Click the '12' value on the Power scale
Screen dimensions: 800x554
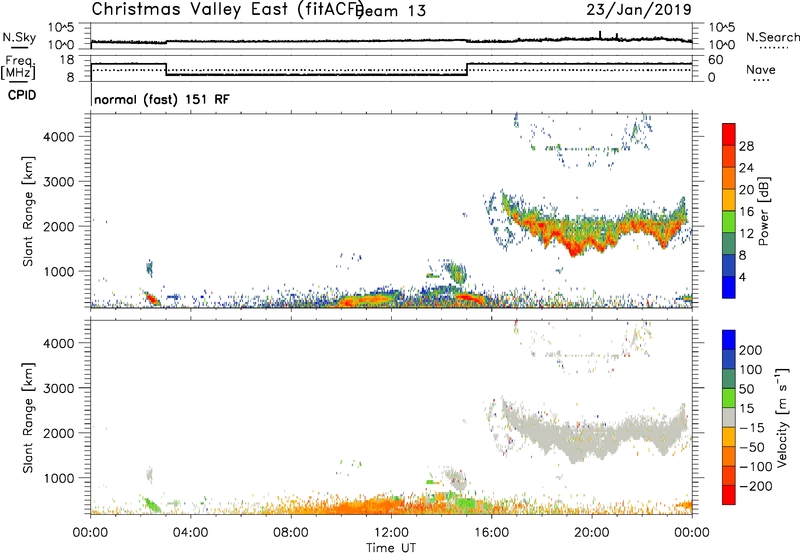tap(746, 234)
